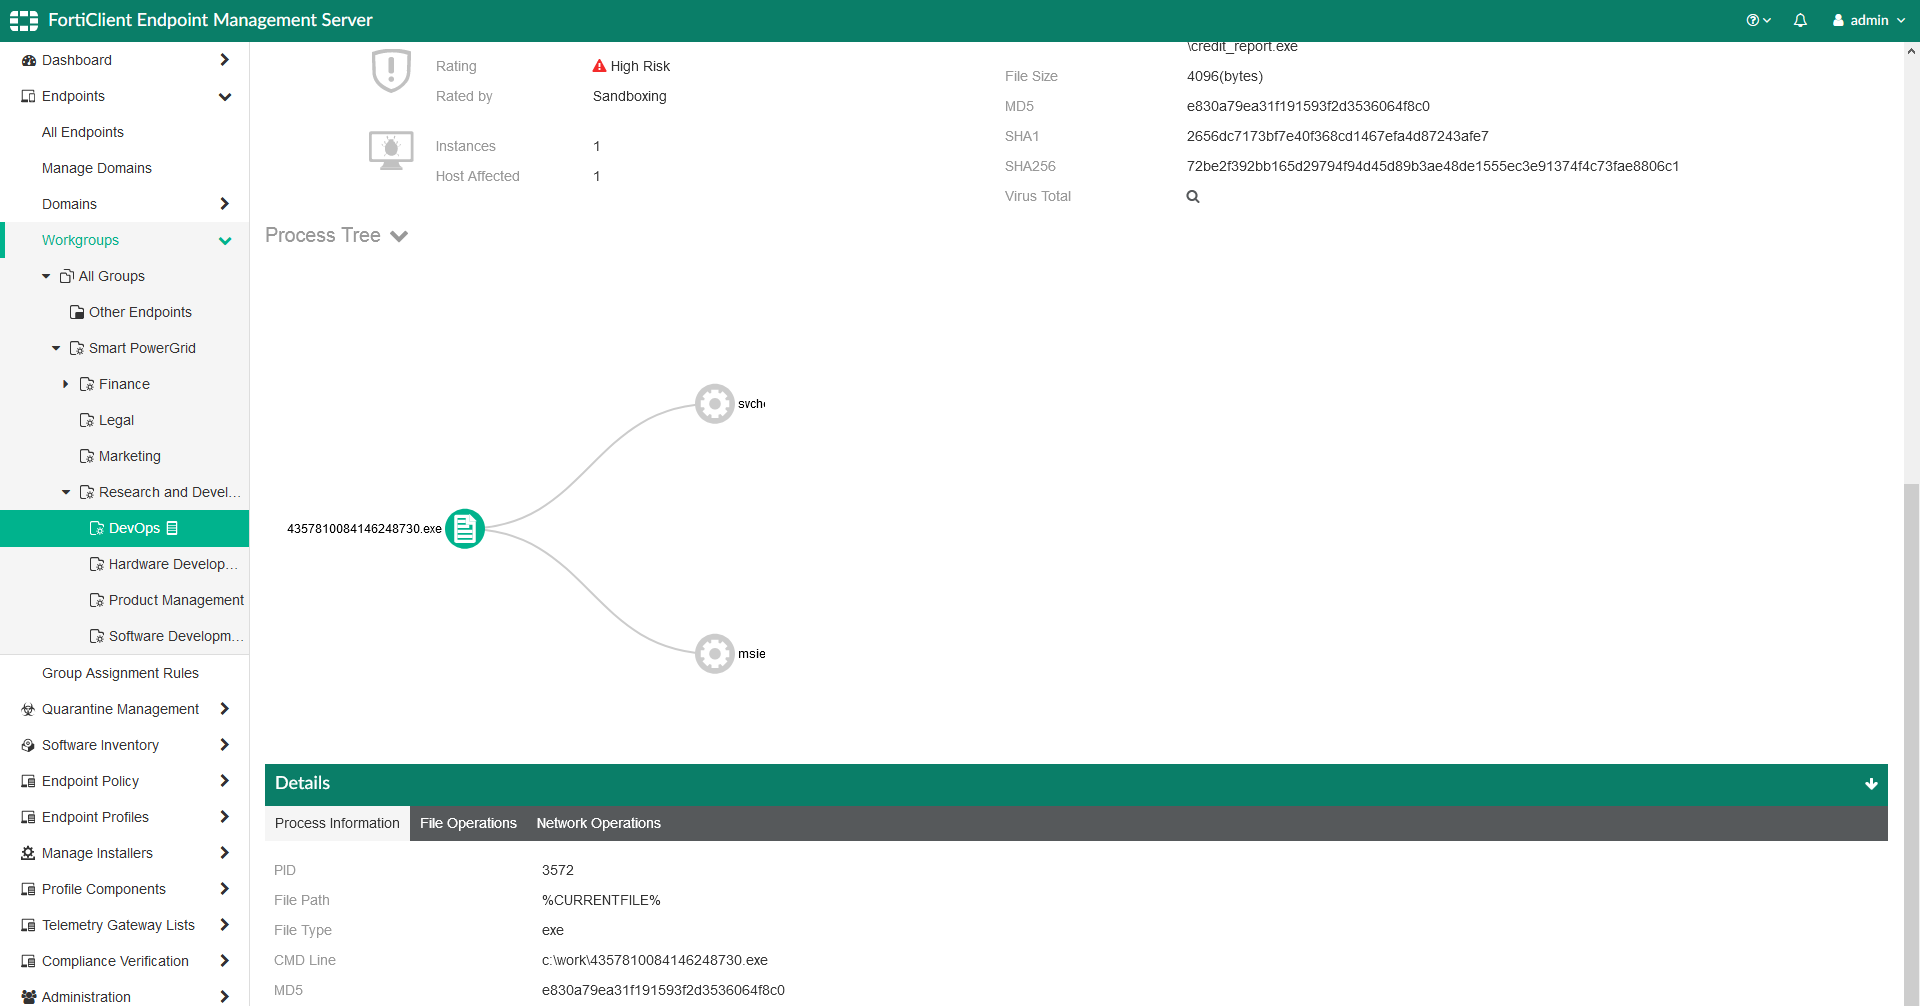
Task: Click the High Risk warning triangle icon
Action: pos(600,66)
